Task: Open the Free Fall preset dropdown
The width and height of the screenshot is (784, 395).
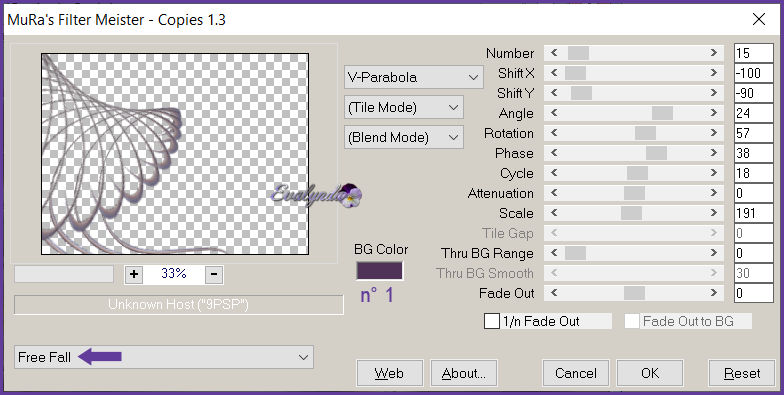Action: (164, 357)
